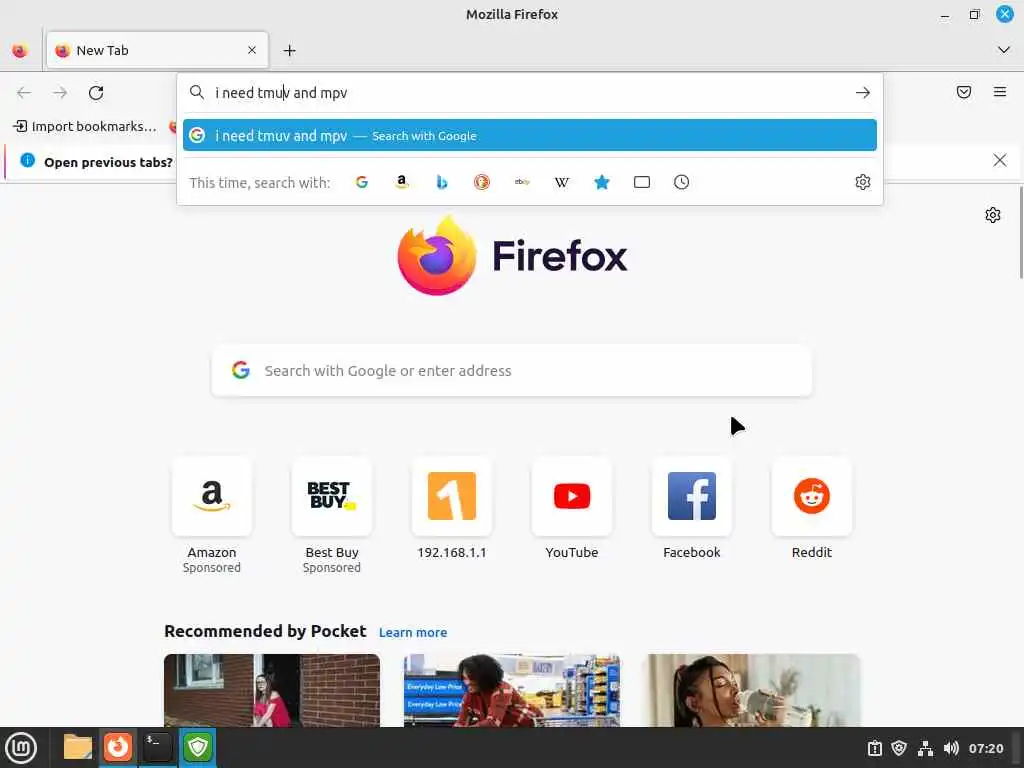Open the Terminal from taskbar
The width and height of the screenshot is (1024, 768).
pos(158,748)
